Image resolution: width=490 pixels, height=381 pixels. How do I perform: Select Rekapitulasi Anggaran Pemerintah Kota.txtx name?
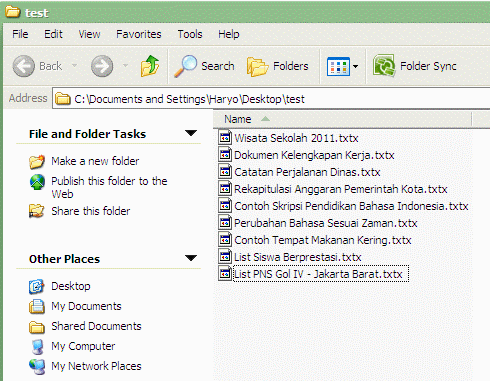click(x=341, y=189)
